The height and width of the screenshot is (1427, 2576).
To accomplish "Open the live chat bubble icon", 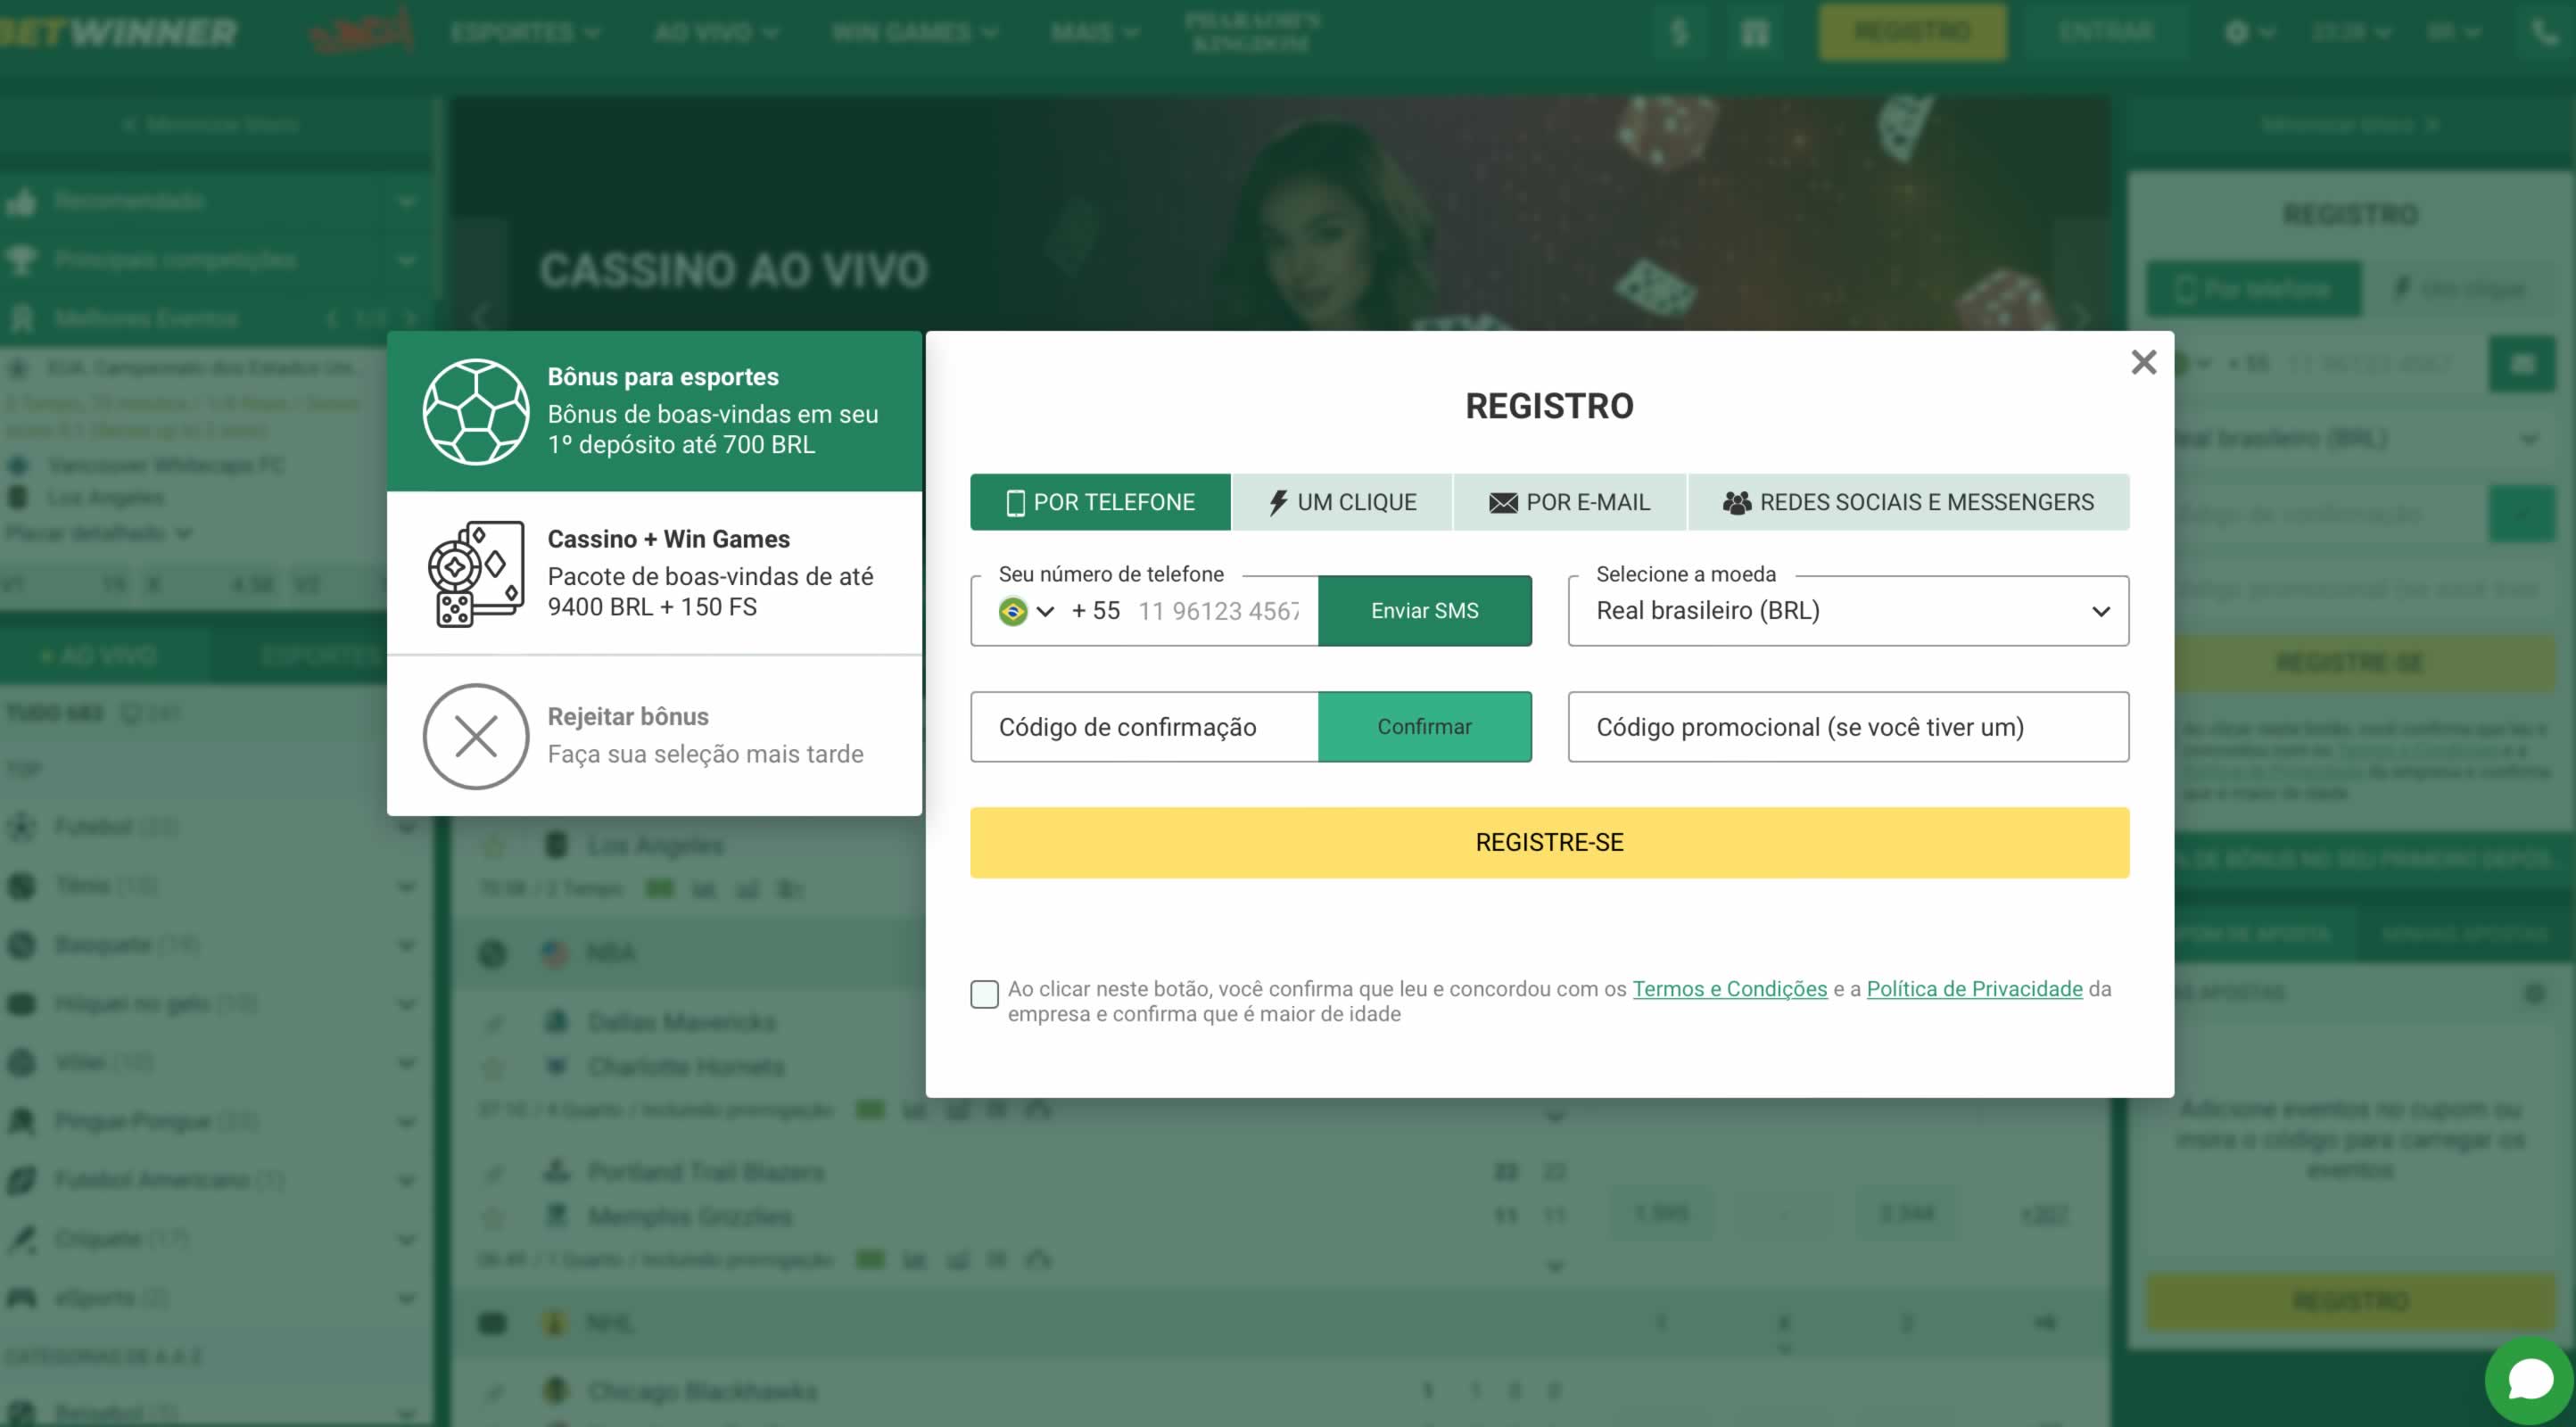I will pyautogui.click(x=2530, y=1381).
